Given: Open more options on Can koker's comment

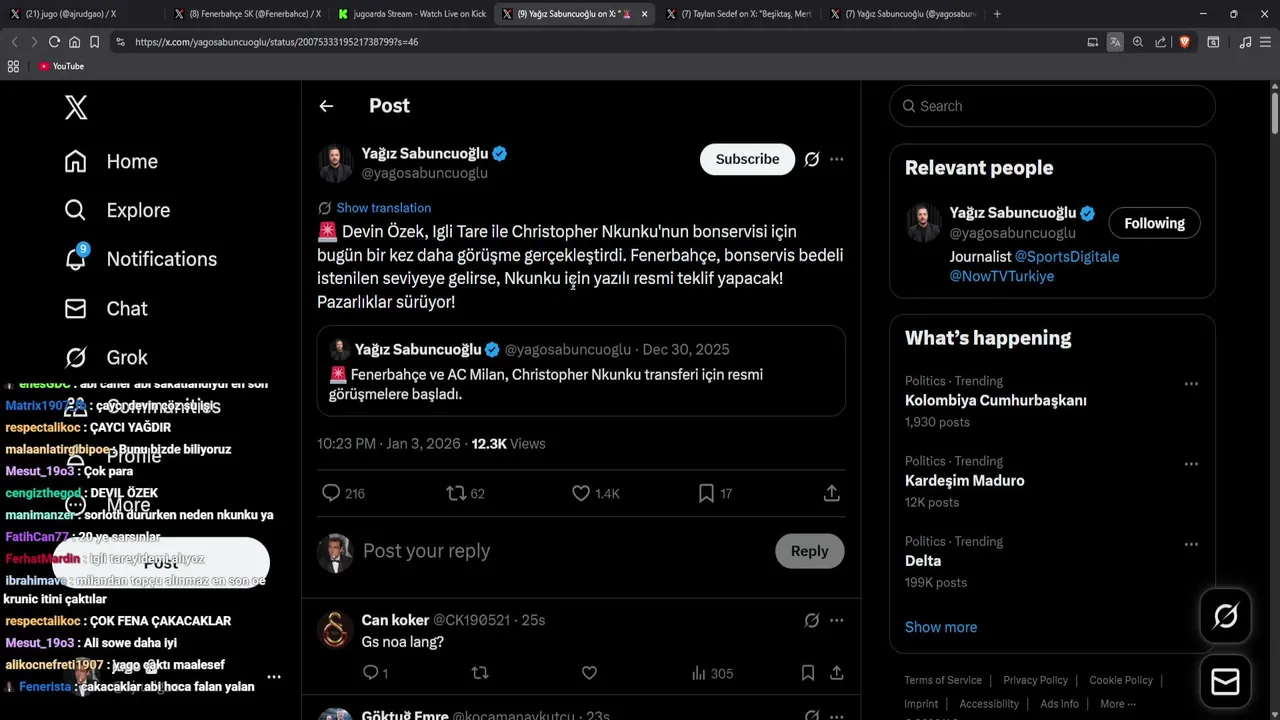Looking at the screenshot, I should pyautogui.click(x=837, y=620).
